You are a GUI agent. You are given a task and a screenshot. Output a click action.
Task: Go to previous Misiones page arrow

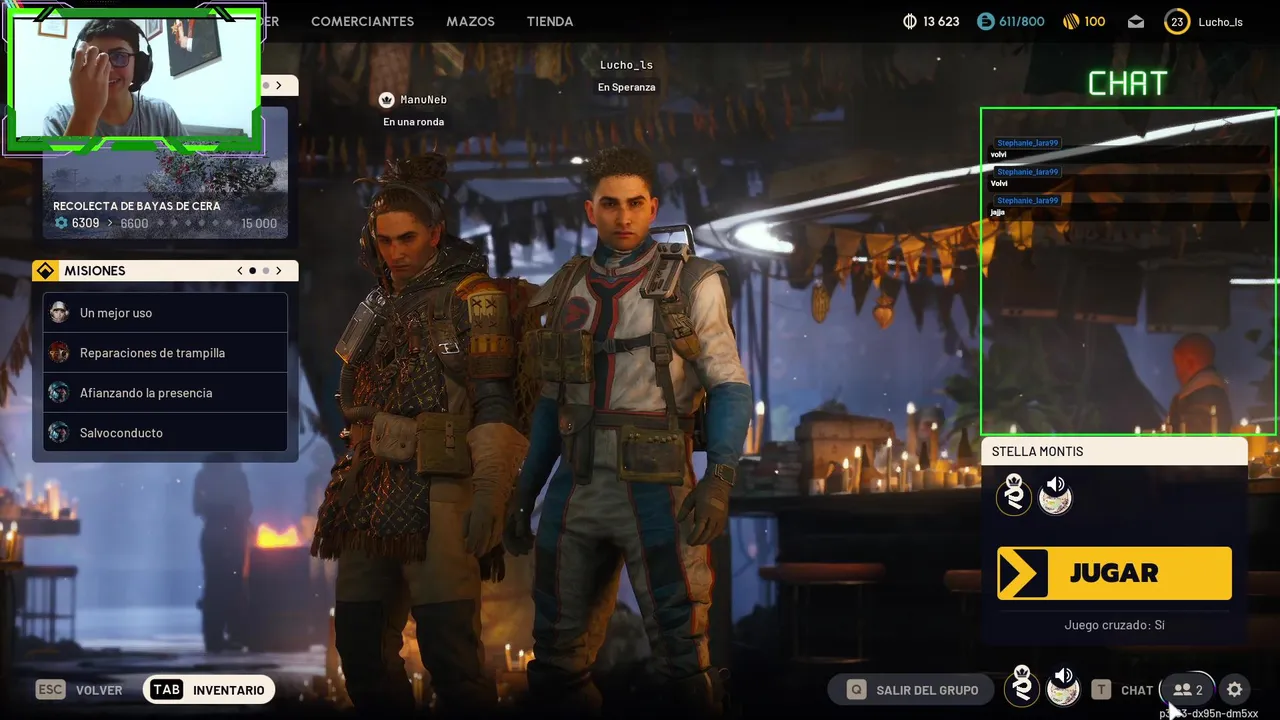240,271
